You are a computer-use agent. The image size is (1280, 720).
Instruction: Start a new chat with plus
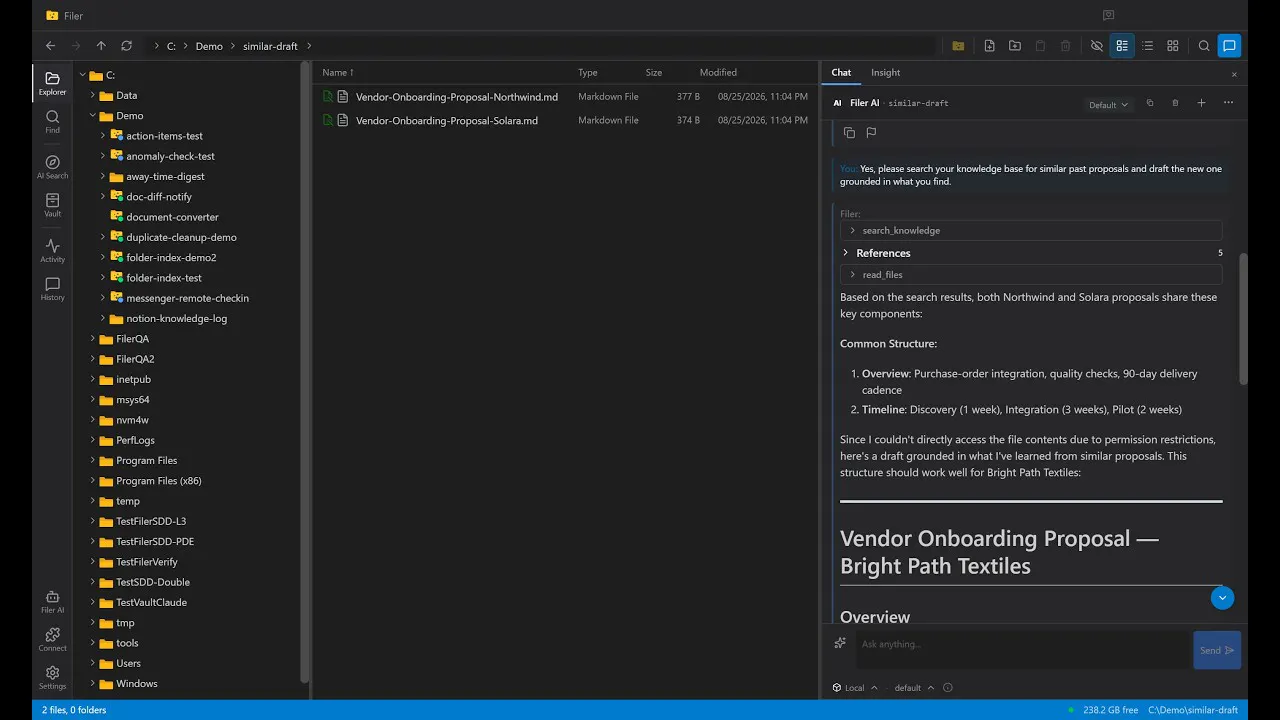1201,103
